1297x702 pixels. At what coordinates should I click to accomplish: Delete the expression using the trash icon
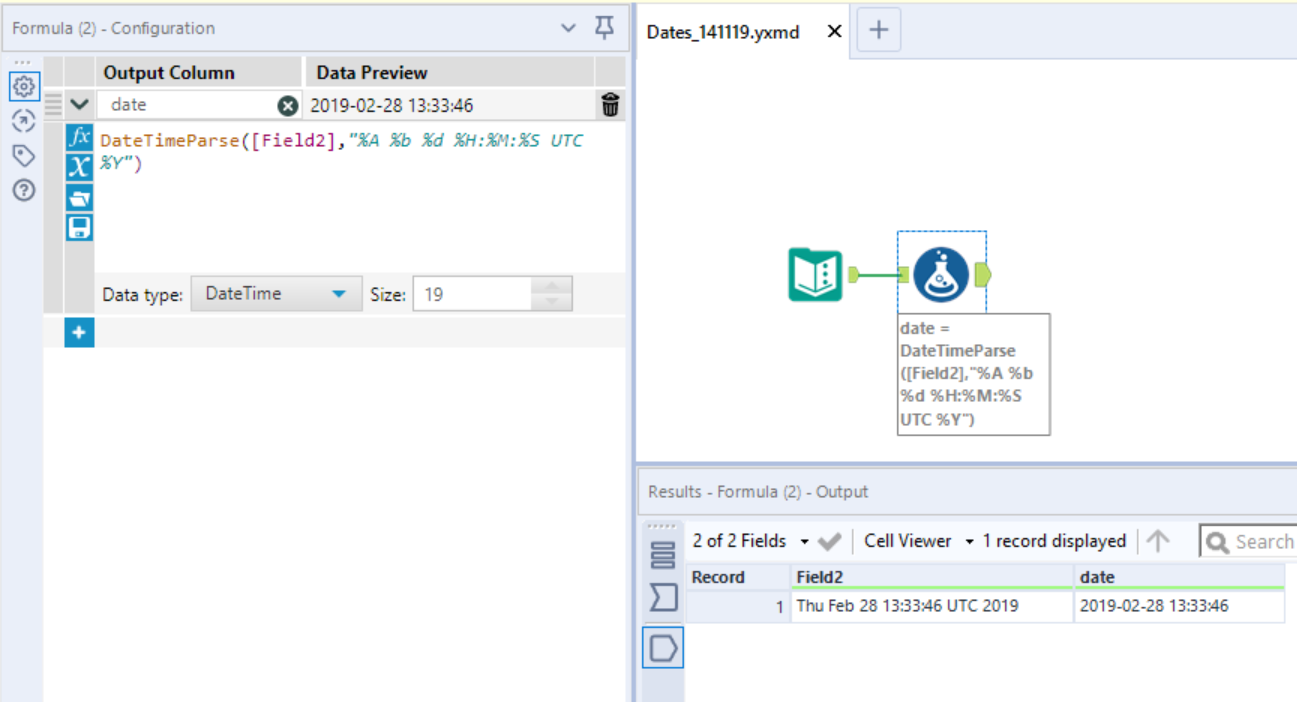(x=610, y=103)
